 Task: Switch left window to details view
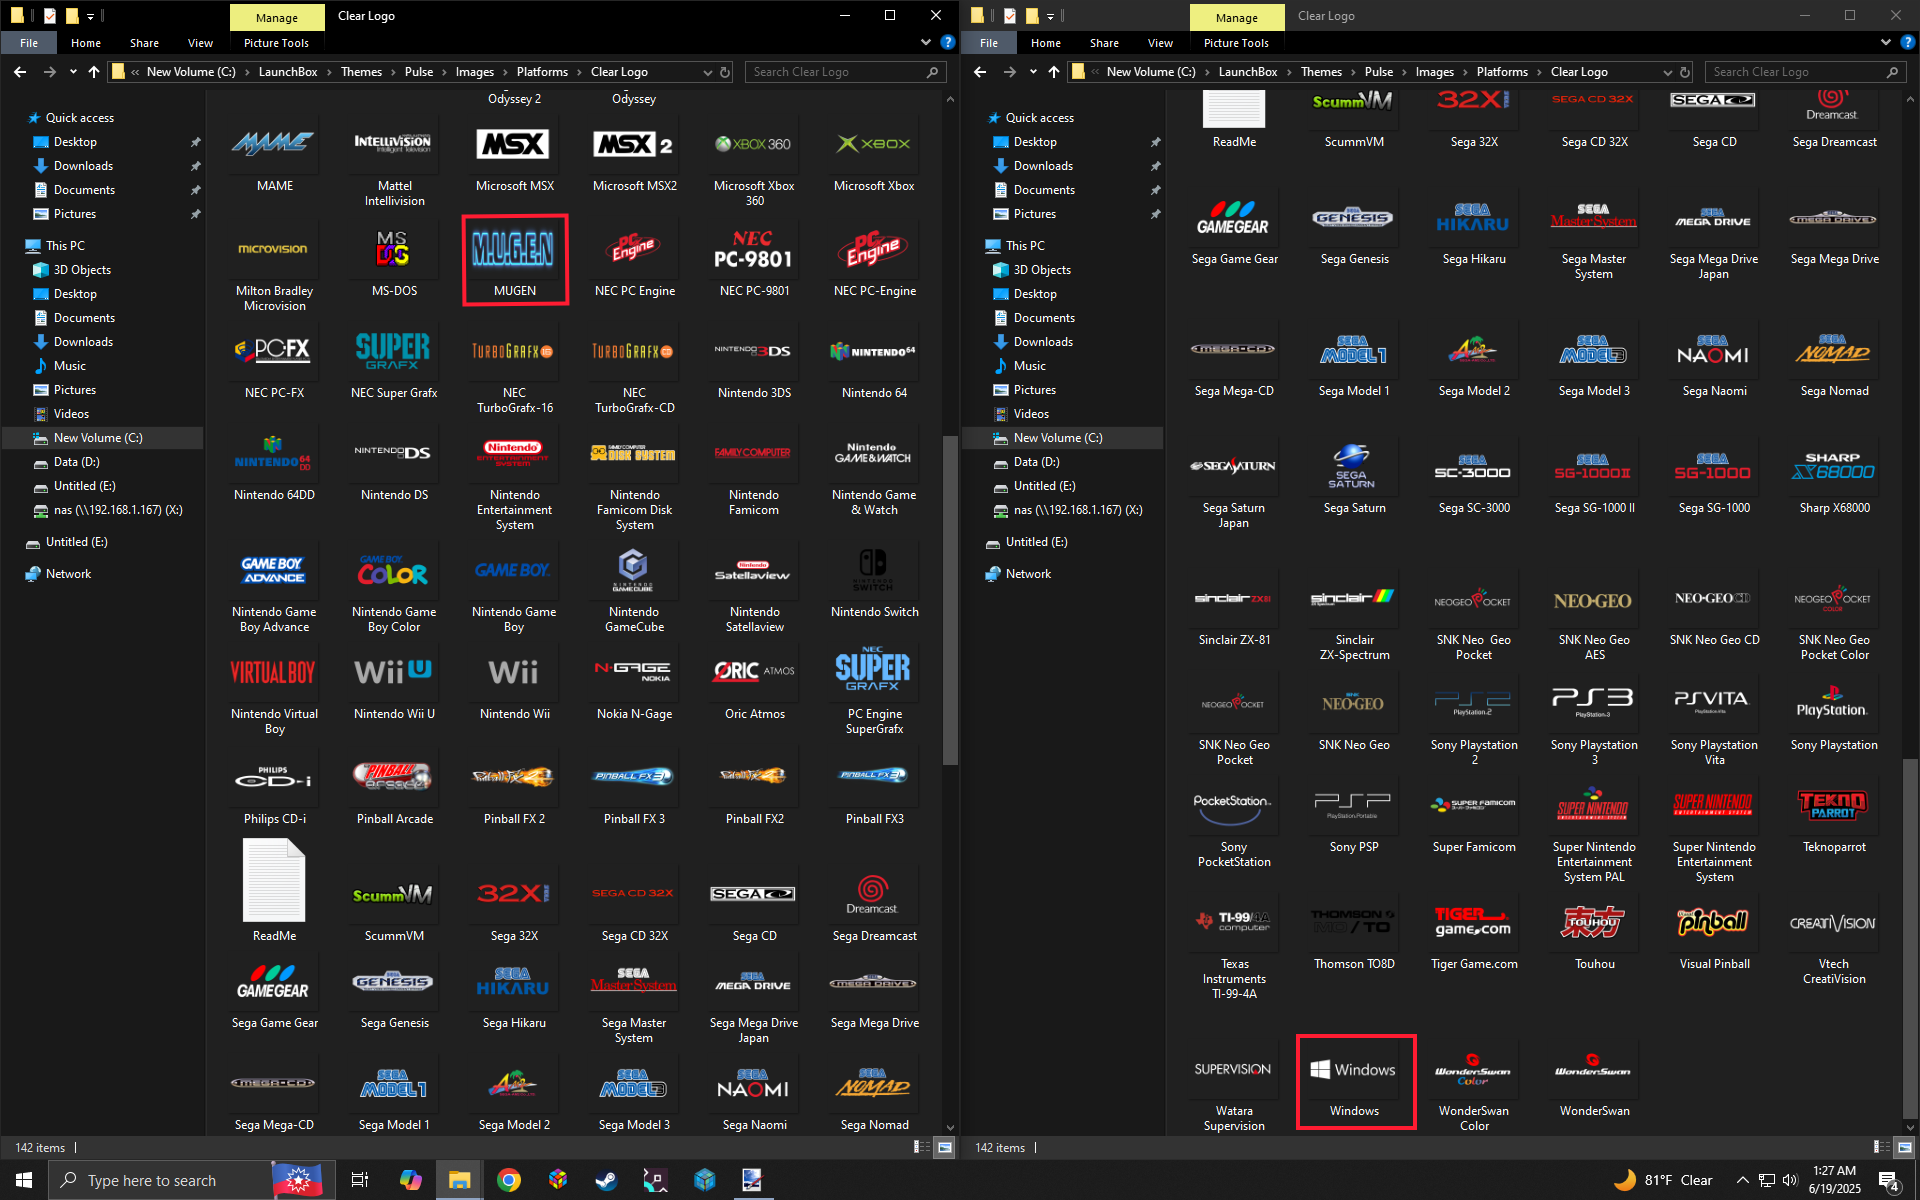click(921, 1147)
